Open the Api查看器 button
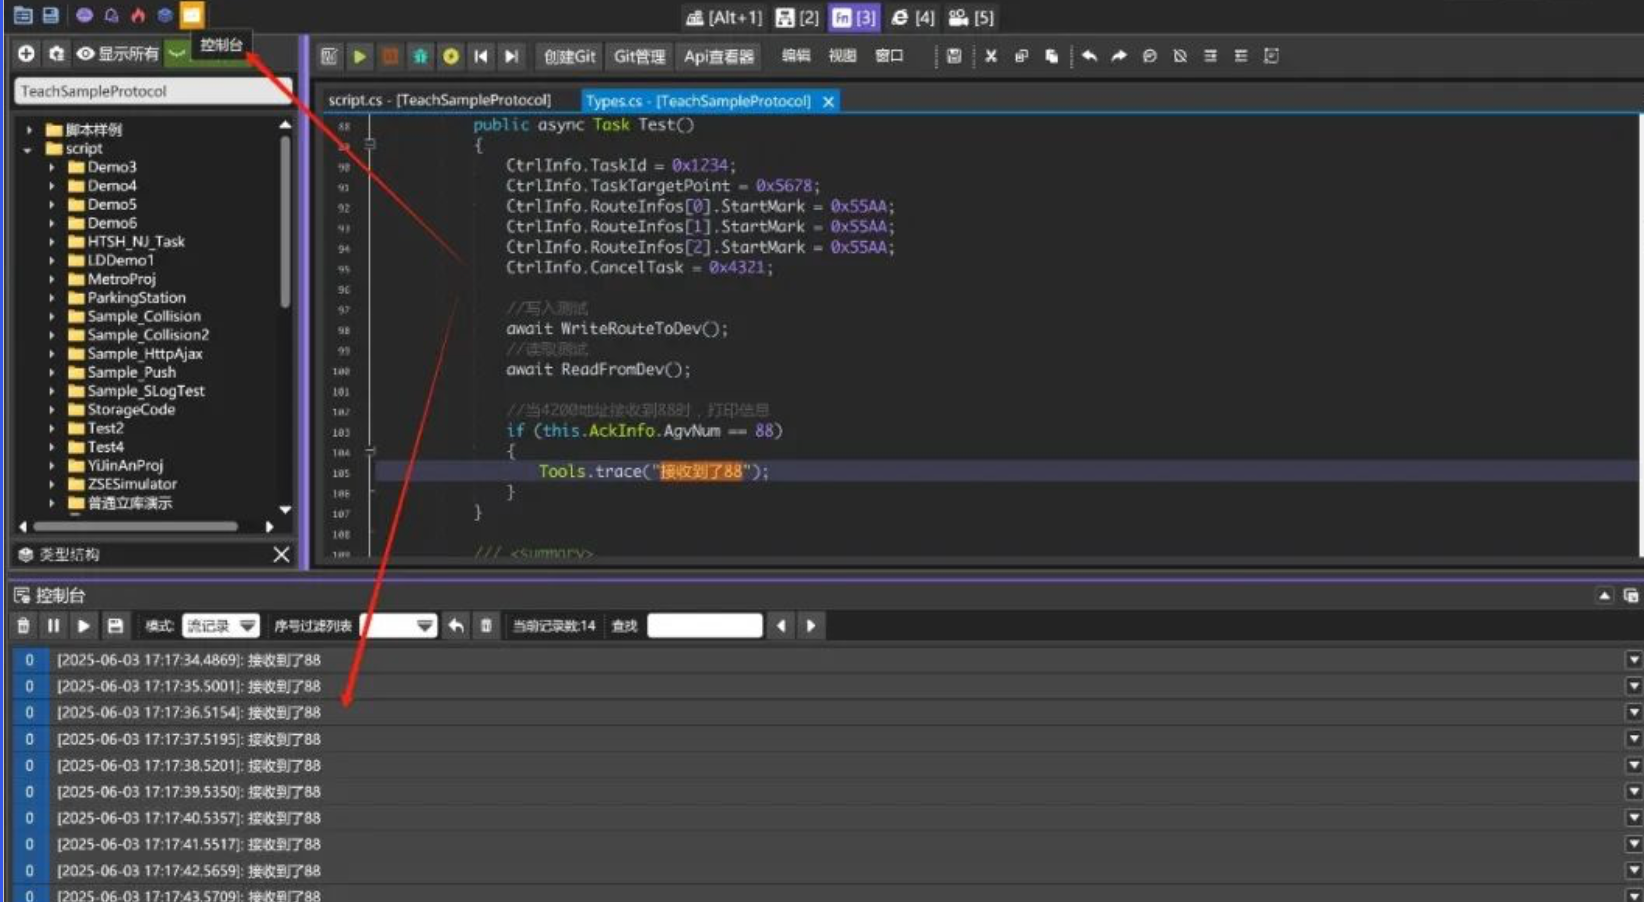1644x902 pixels. tap(719, 57)
